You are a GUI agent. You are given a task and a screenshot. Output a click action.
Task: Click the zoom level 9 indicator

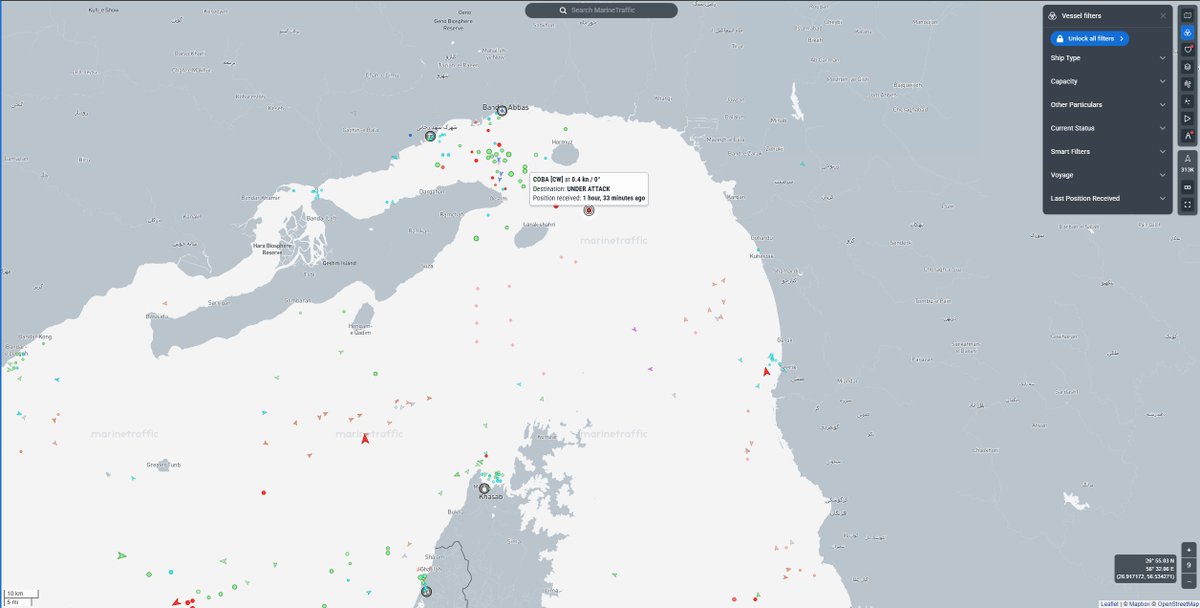pyautogui.click(x=1188, y=564)
